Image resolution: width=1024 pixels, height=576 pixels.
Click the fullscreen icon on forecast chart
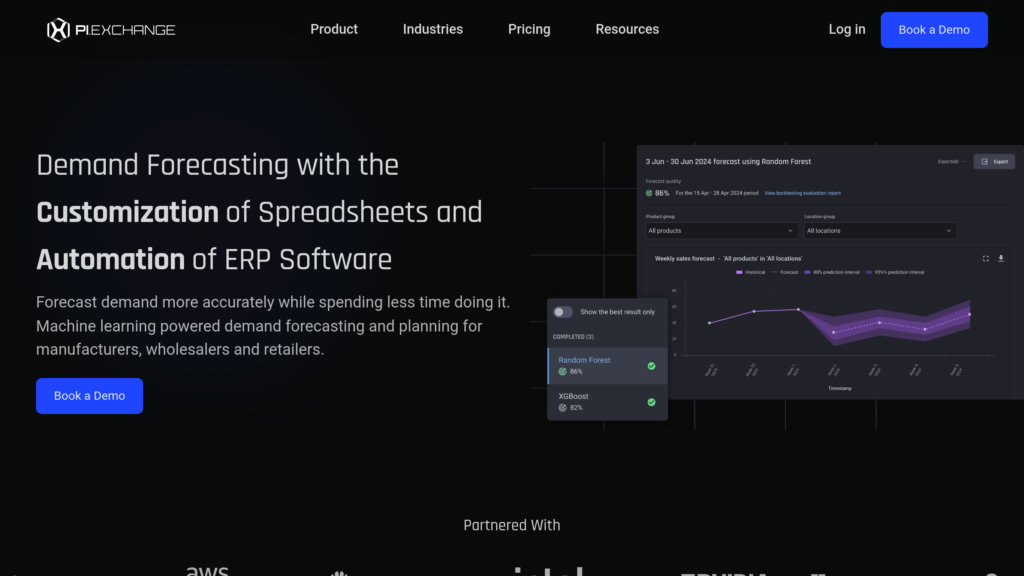coord(985,258)
